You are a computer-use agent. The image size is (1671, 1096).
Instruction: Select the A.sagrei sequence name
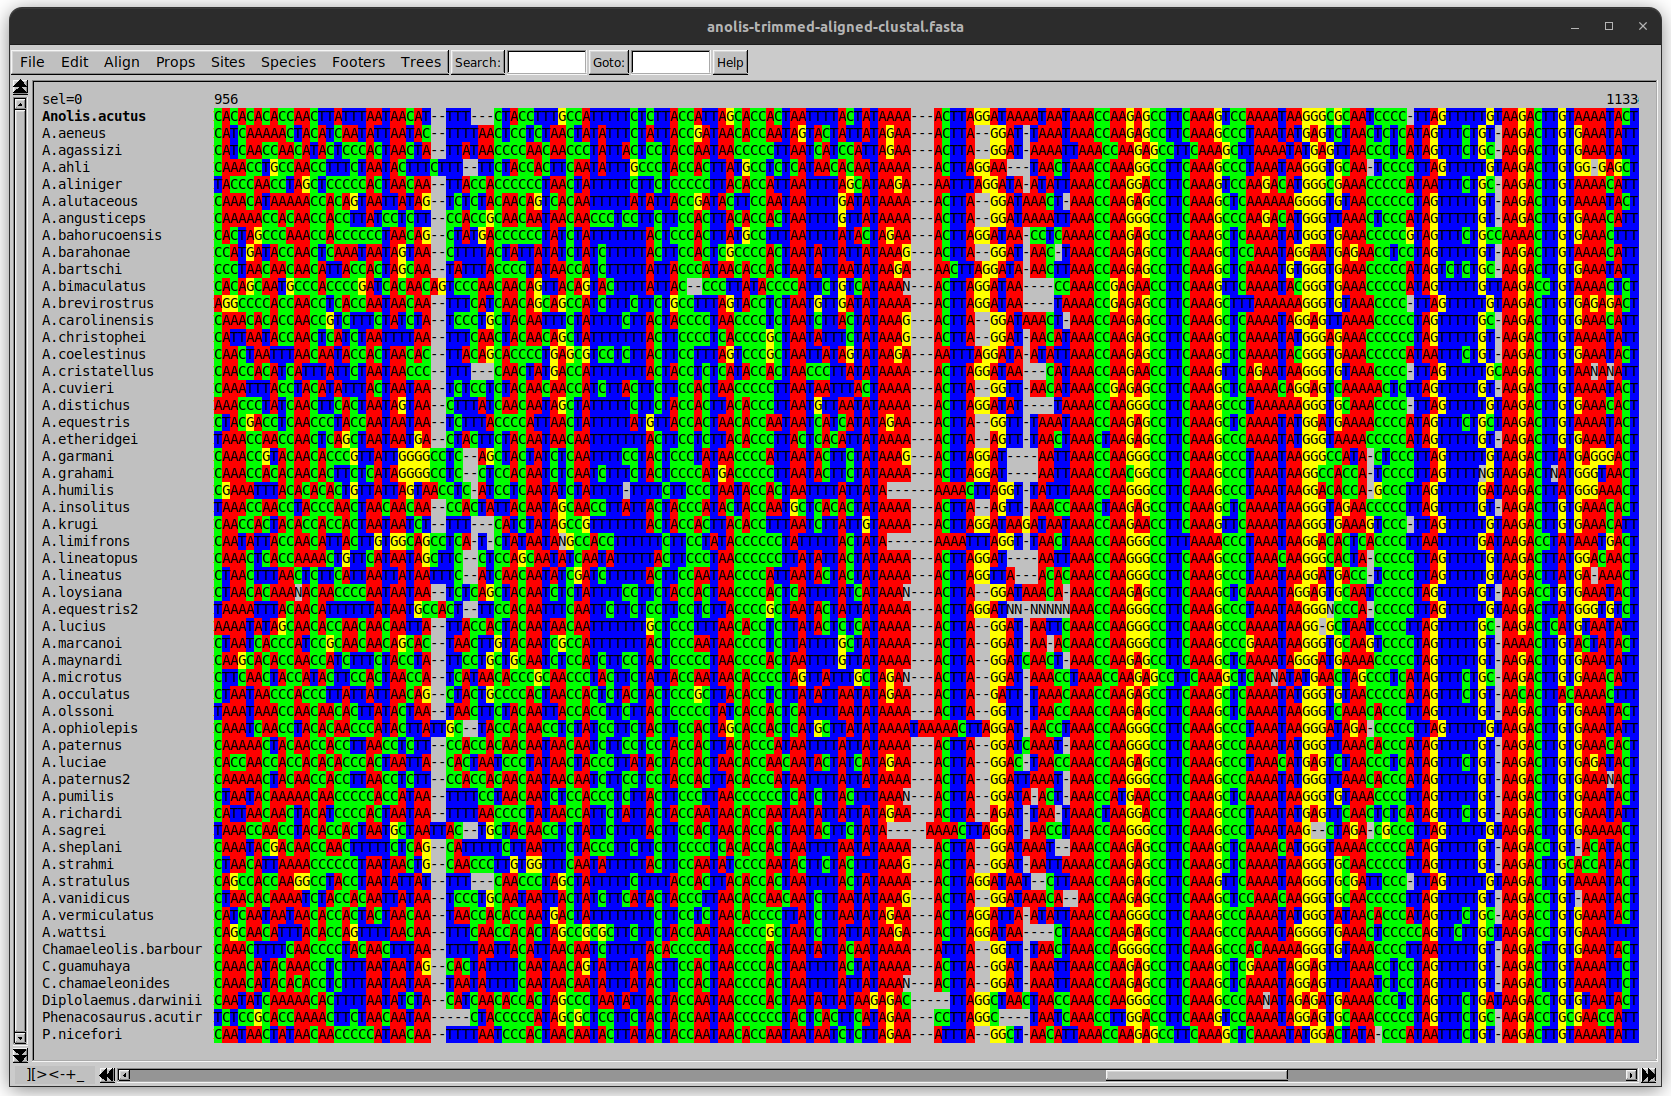(x=74, y=830)
